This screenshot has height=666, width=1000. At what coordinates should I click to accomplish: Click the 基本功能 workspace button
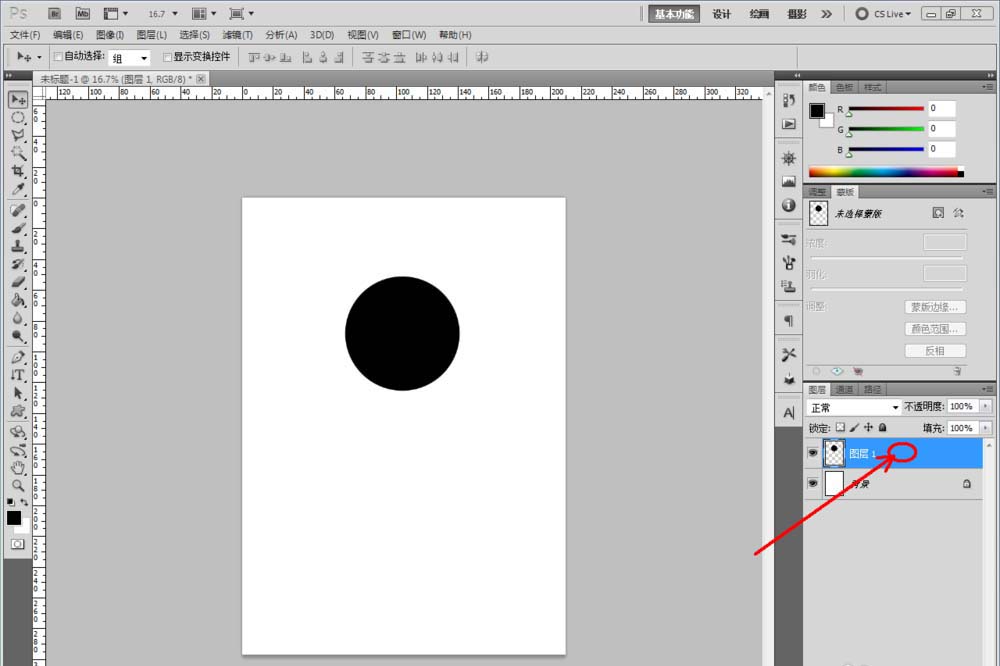675,14
